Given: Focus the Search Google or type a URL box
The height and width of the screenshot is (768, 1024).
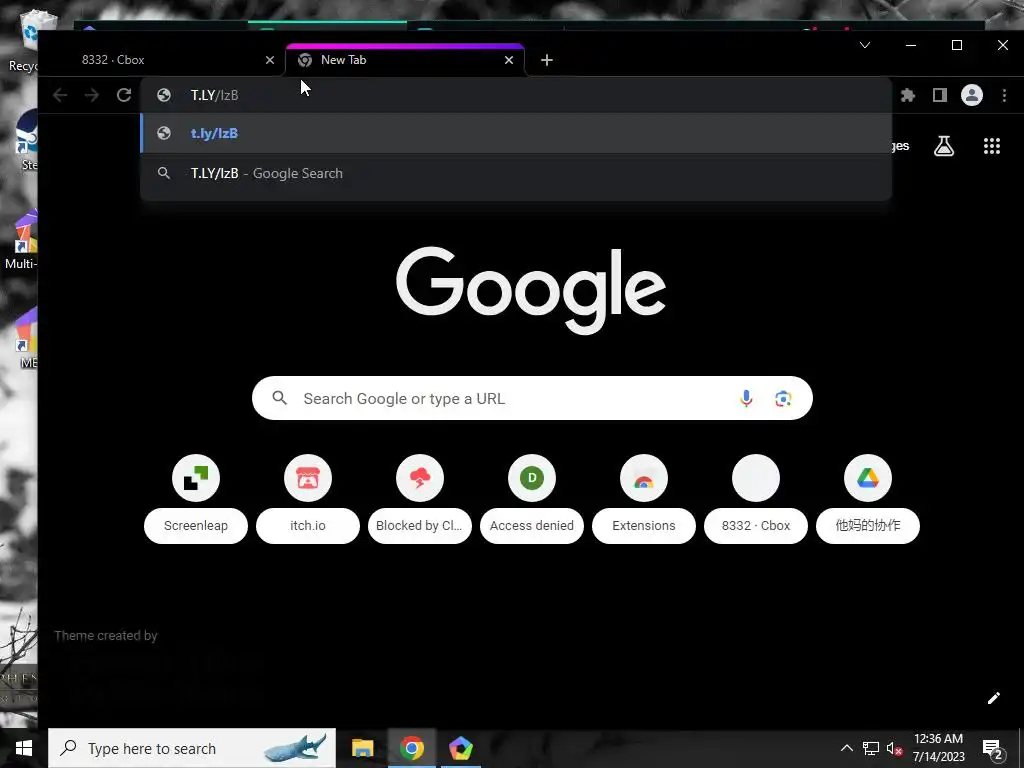Looking at the screenshot, I should (x=532, y=398).
